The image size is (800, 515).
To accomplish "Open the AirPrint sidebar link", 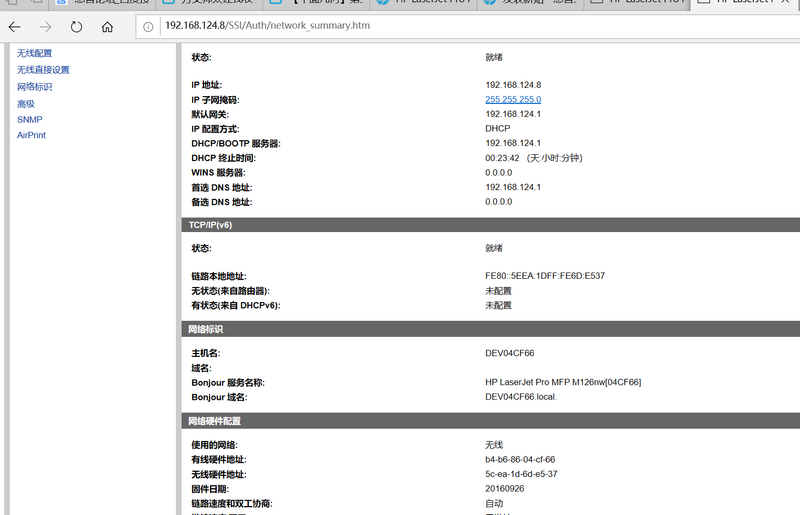I will point(32,135).
